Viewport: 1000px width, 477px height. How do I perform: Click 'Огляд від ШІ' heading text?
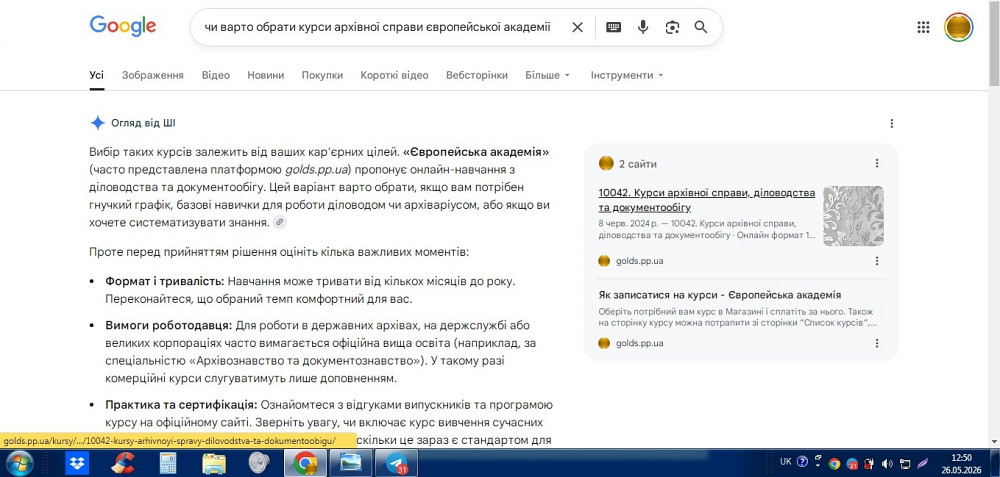(143, 123)
